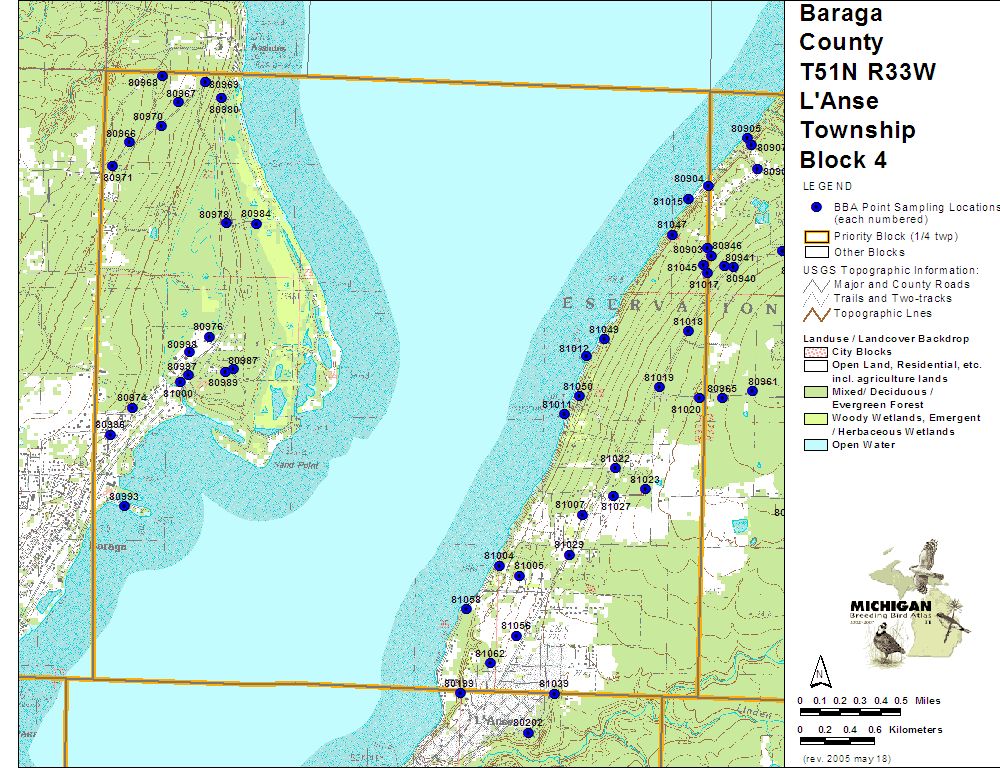Image resolution: width=1000 pixels, height=768 pixels.
Task: Select the Open Water blue swatch
Action: click(817, 445)
